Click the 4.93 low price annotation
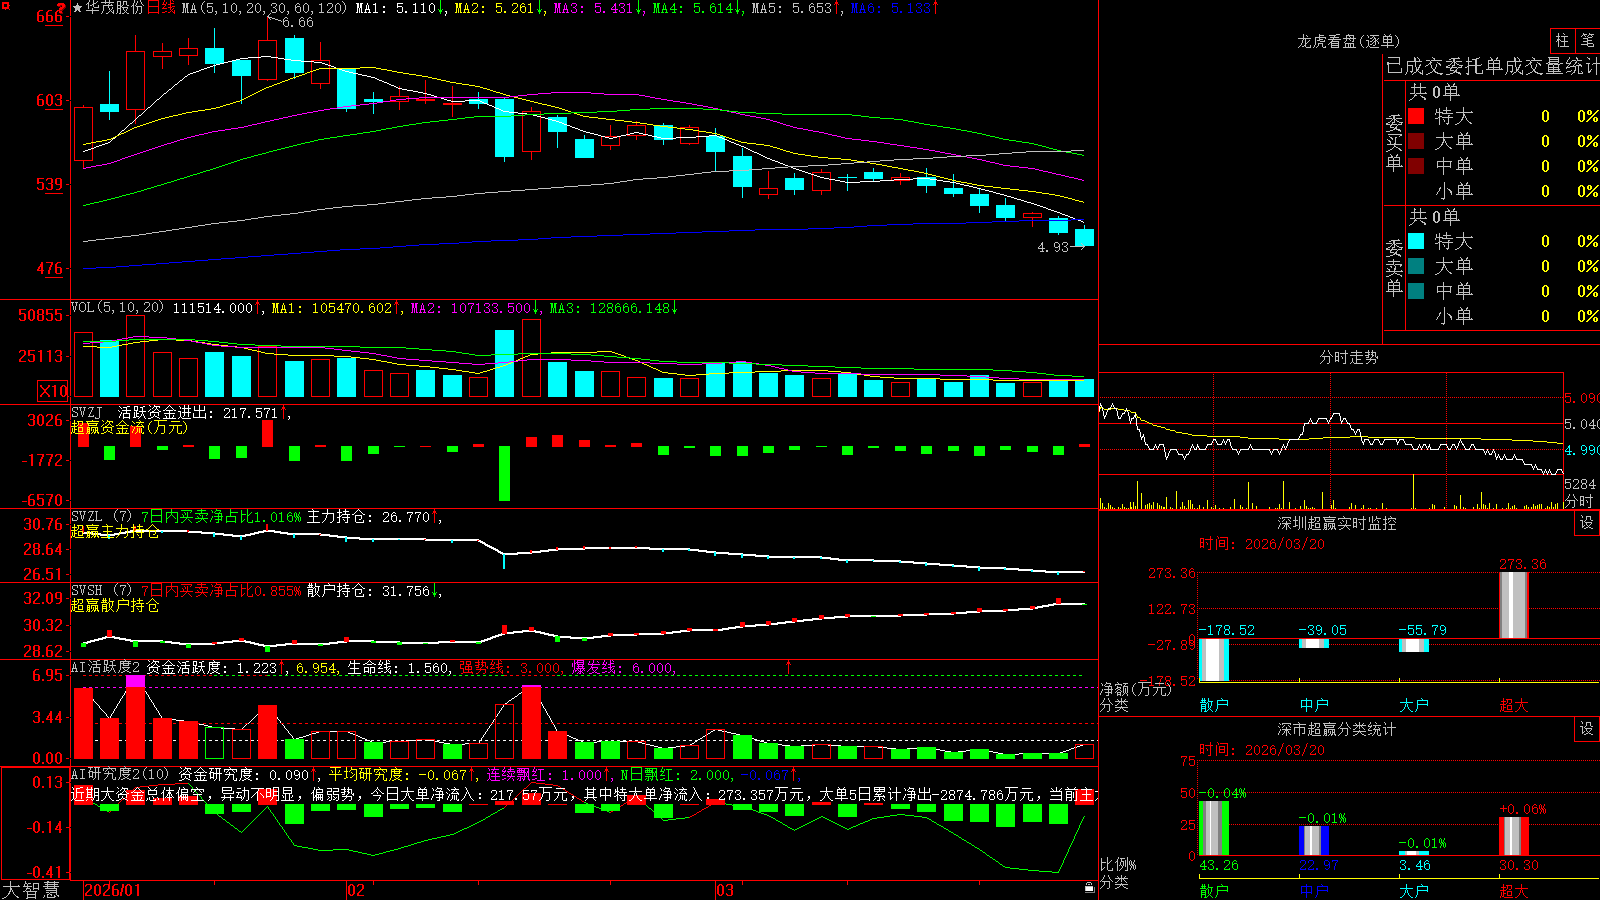Viewport: 1600px width, 900px height. (x=1053, y=247)
